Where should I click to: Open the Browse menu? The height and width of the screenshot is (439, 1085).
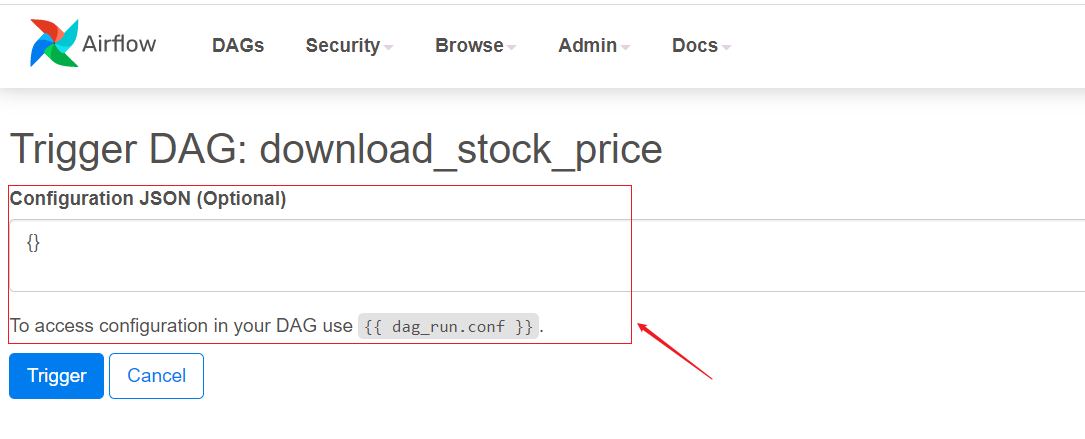coord(469,46)
